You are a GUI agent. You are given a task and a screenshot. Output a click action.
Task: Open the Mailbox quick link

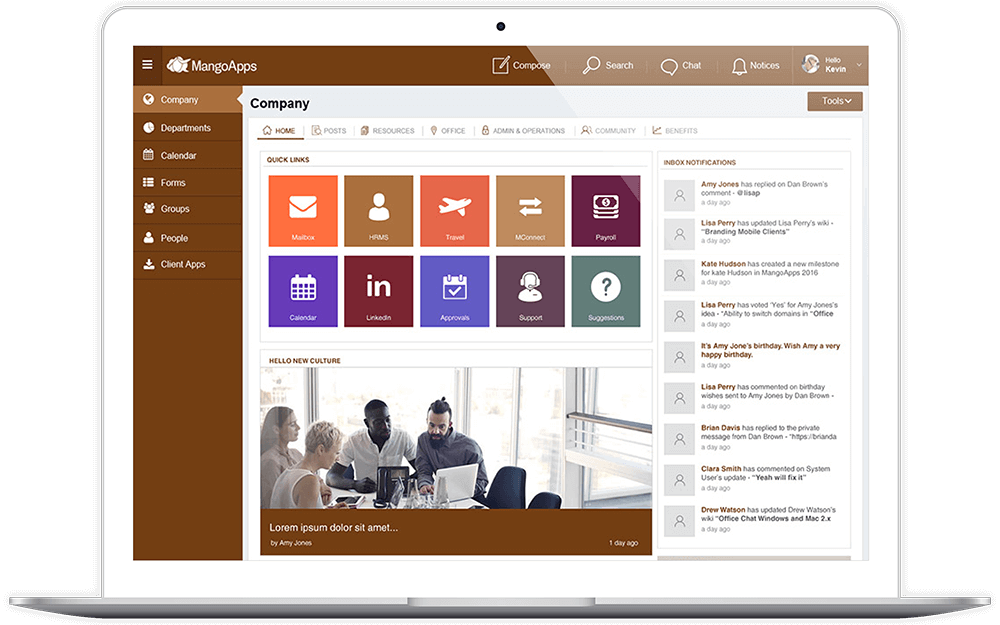(302, 210)
